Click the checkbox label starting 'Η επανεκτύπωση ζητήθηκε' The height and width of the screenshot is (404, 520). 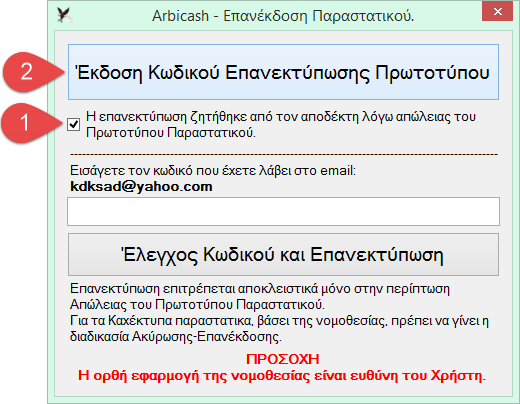click(281, 125)
